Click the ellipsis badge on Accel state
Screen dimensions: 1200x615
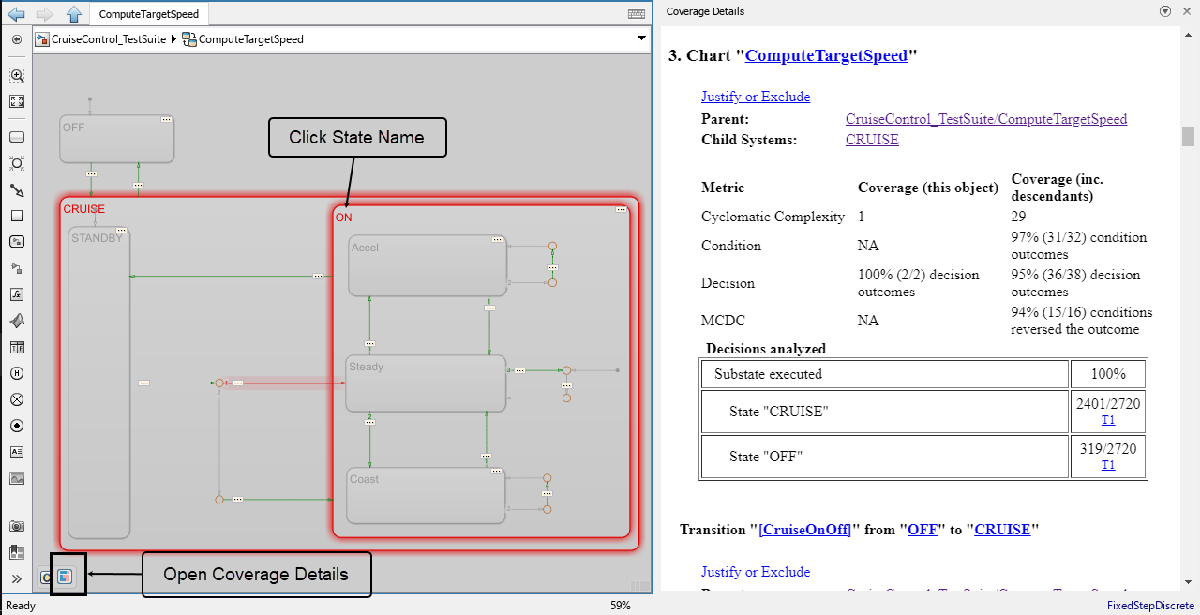tap(497, 240)
